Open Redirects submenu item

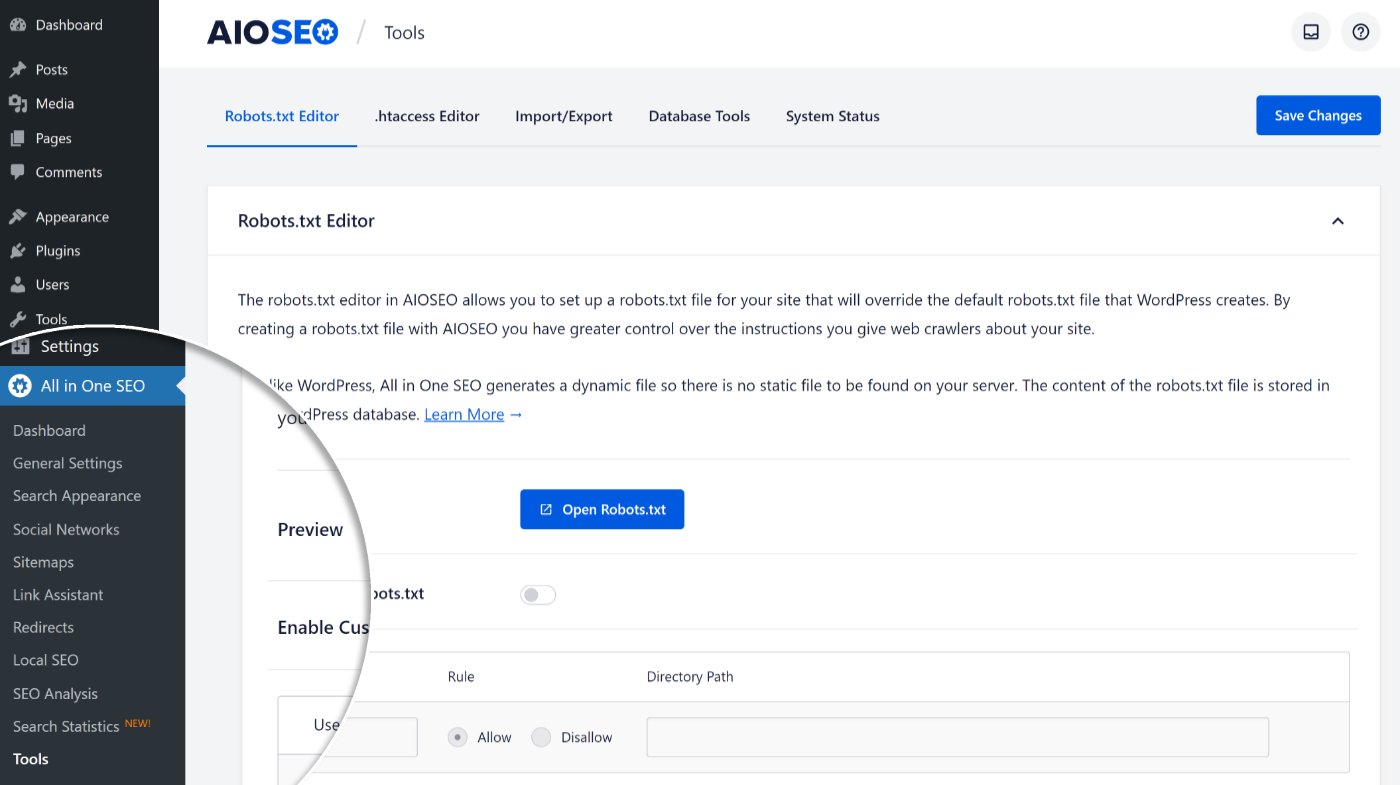tap(43, 627)
